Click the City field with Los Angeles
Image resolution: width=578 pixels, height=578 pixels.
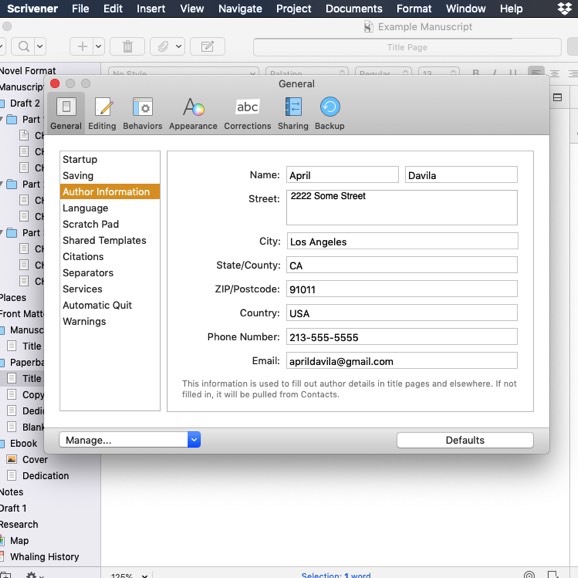402,241
